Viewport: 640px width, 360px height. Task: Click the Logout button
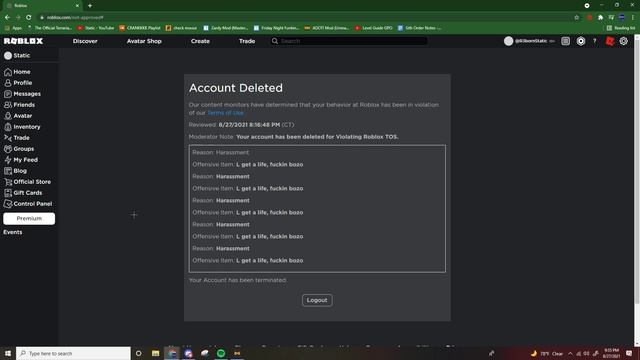tap(317, 300)
